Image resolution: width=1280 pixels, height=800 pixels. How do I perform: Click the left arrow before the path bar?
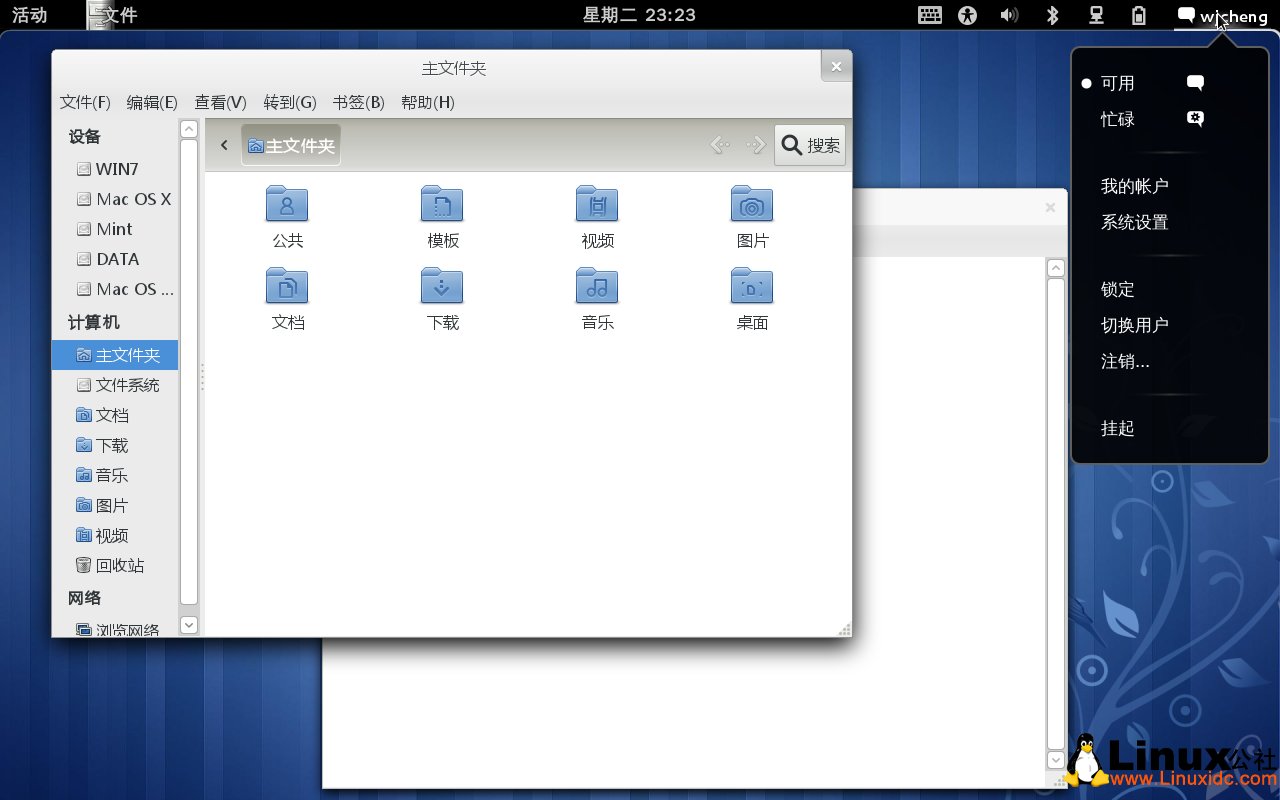coord(224,145)
